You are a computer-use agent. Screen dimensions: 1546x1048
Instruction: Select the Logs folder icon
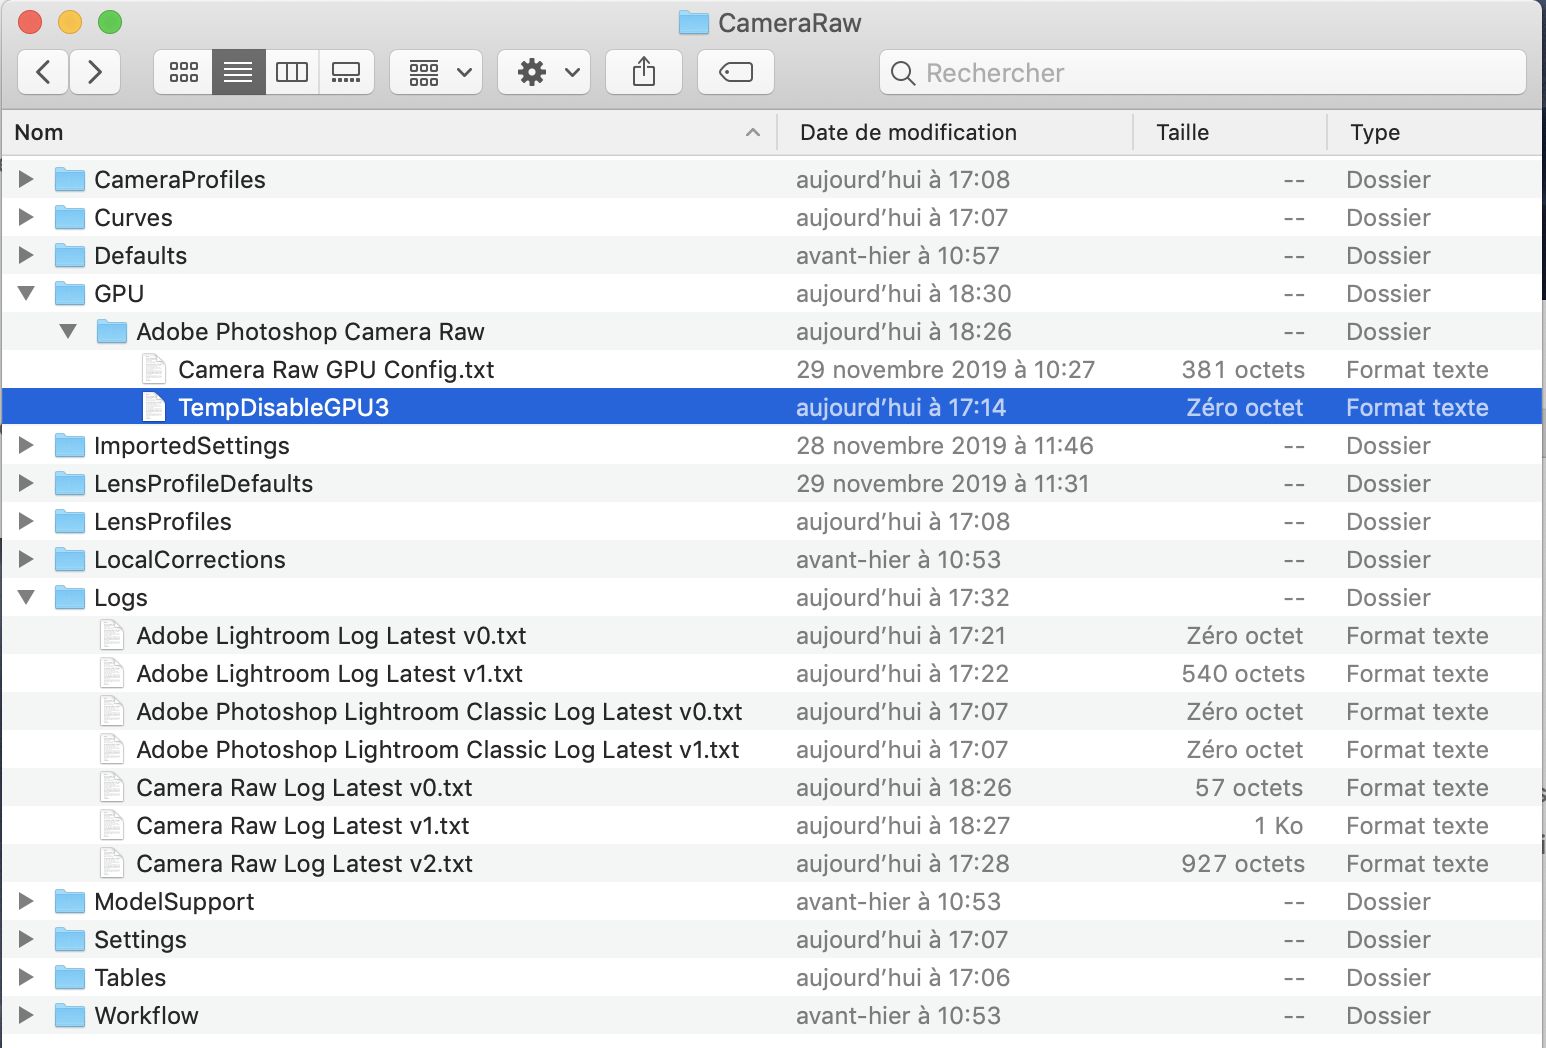[x=69, y=597]
